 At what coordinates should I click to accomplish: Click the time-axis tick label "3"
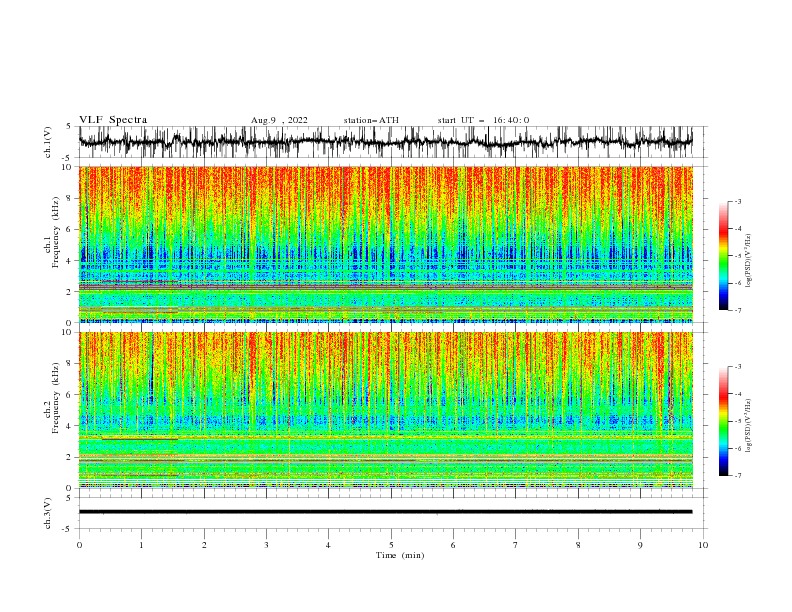(x=266, y=545)
